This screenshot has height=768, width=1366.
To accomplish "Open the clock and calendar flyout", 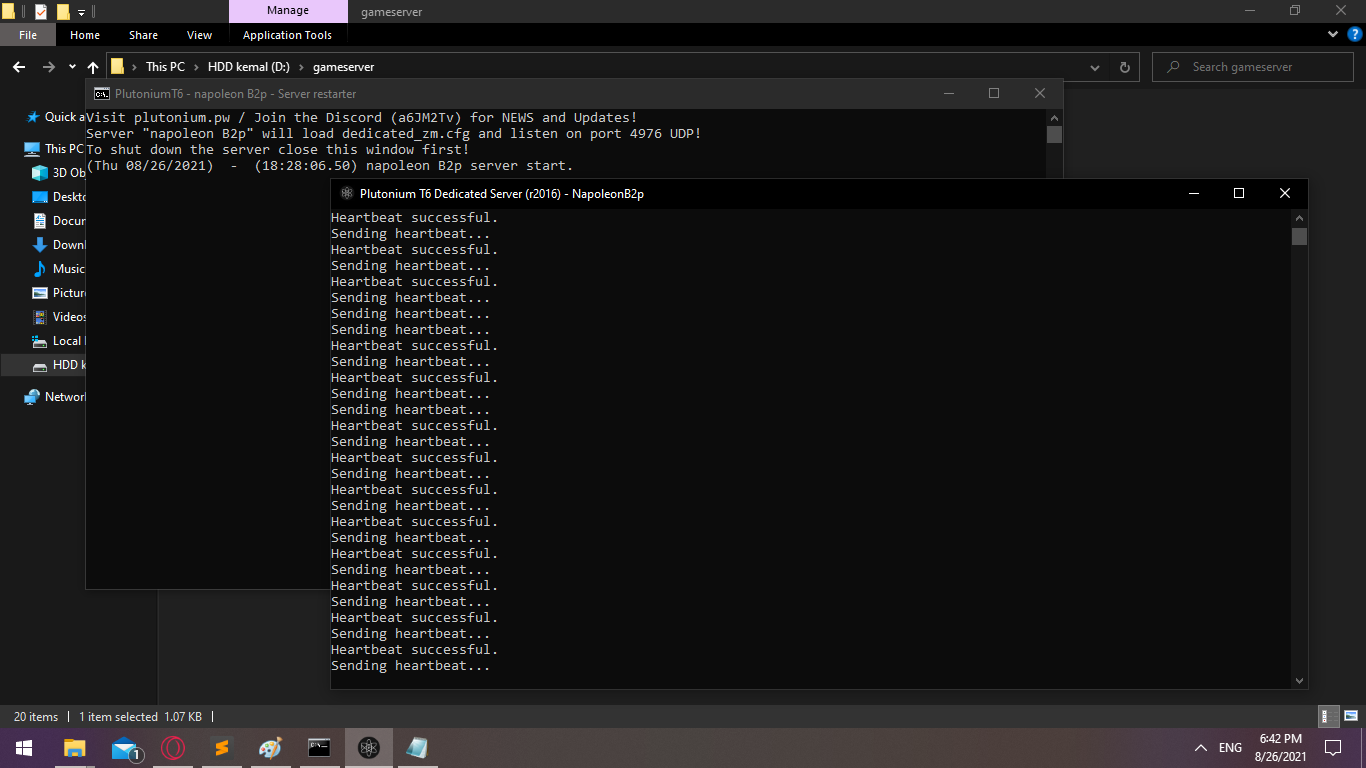I will pos(1281,747).
